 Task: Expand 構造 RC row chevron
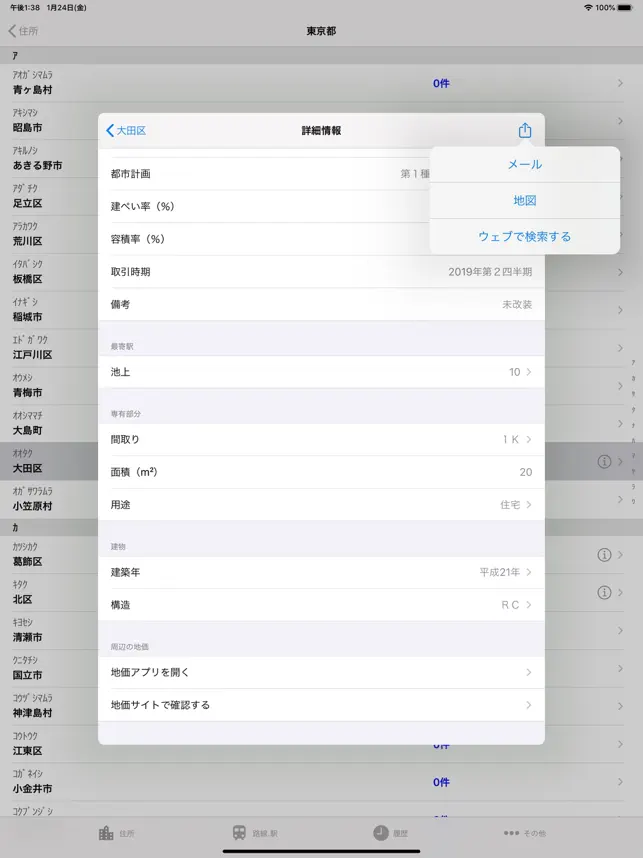pyautogui.click(x=529, y=605)
